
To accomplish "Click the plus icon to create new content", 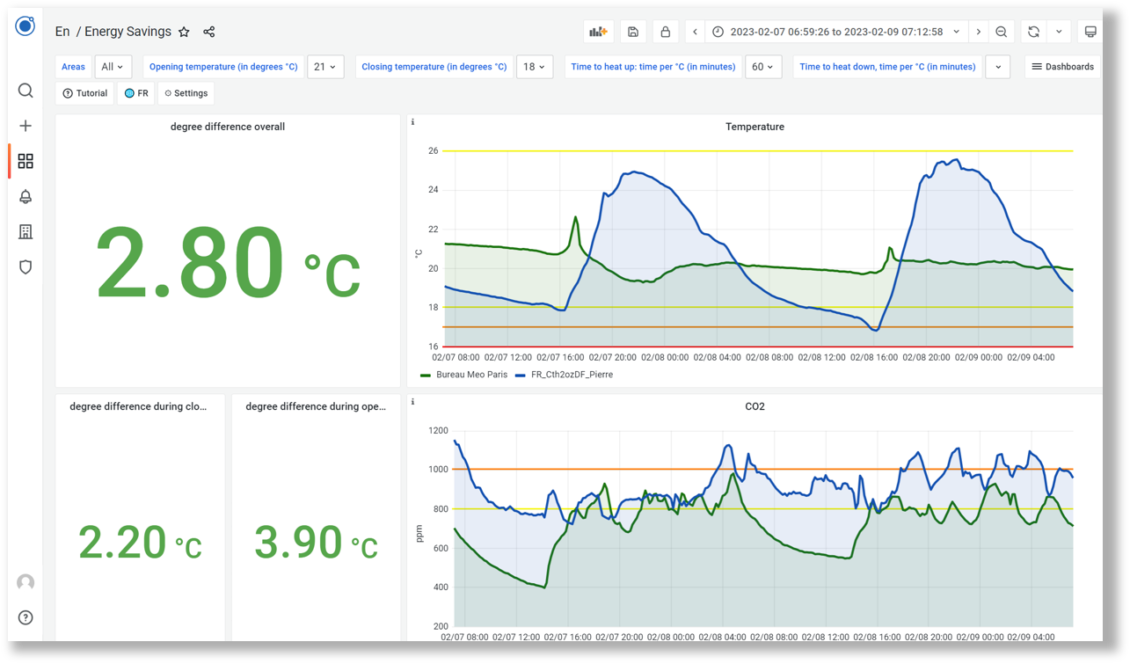I will 25,125.
